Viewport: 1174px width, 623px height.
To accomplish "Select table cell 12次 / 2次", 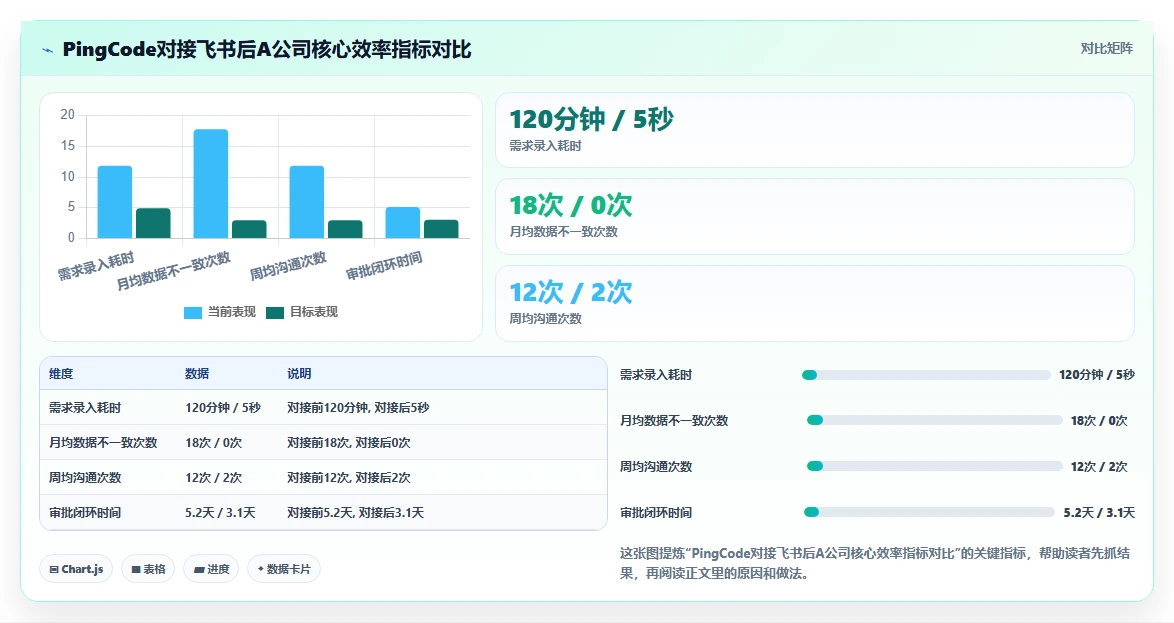I will (x=213, y=478).
